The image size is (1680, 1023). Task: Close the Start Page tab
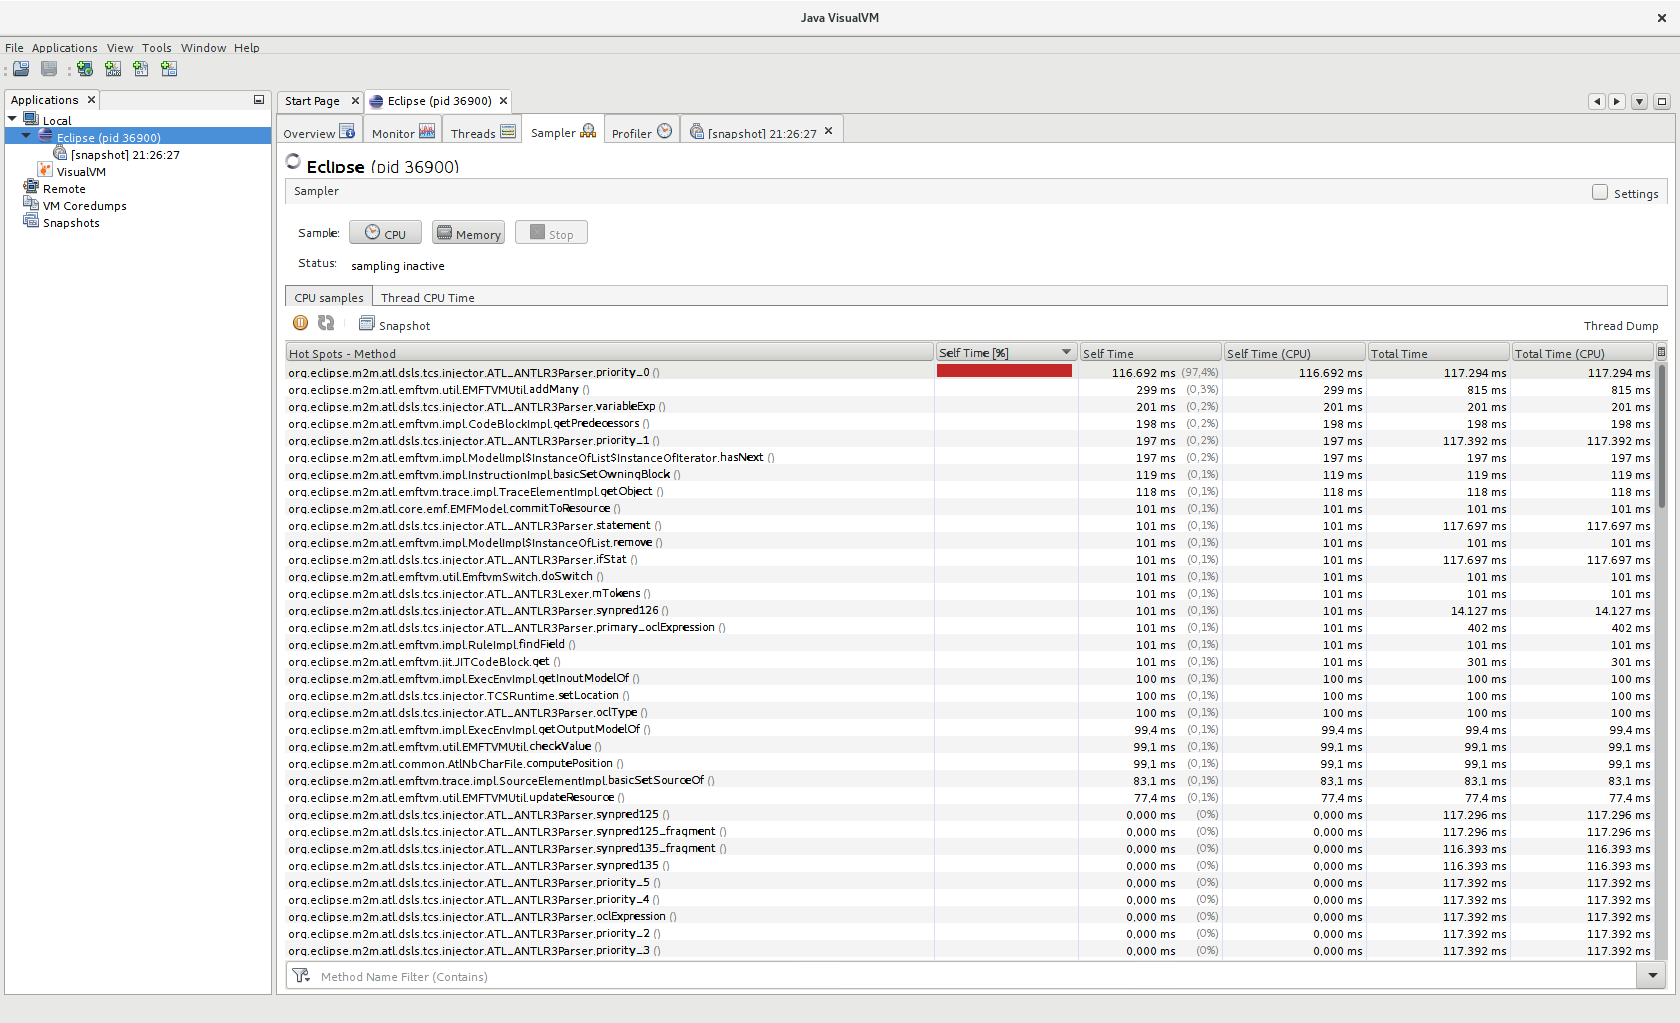(x=355, y=101)
